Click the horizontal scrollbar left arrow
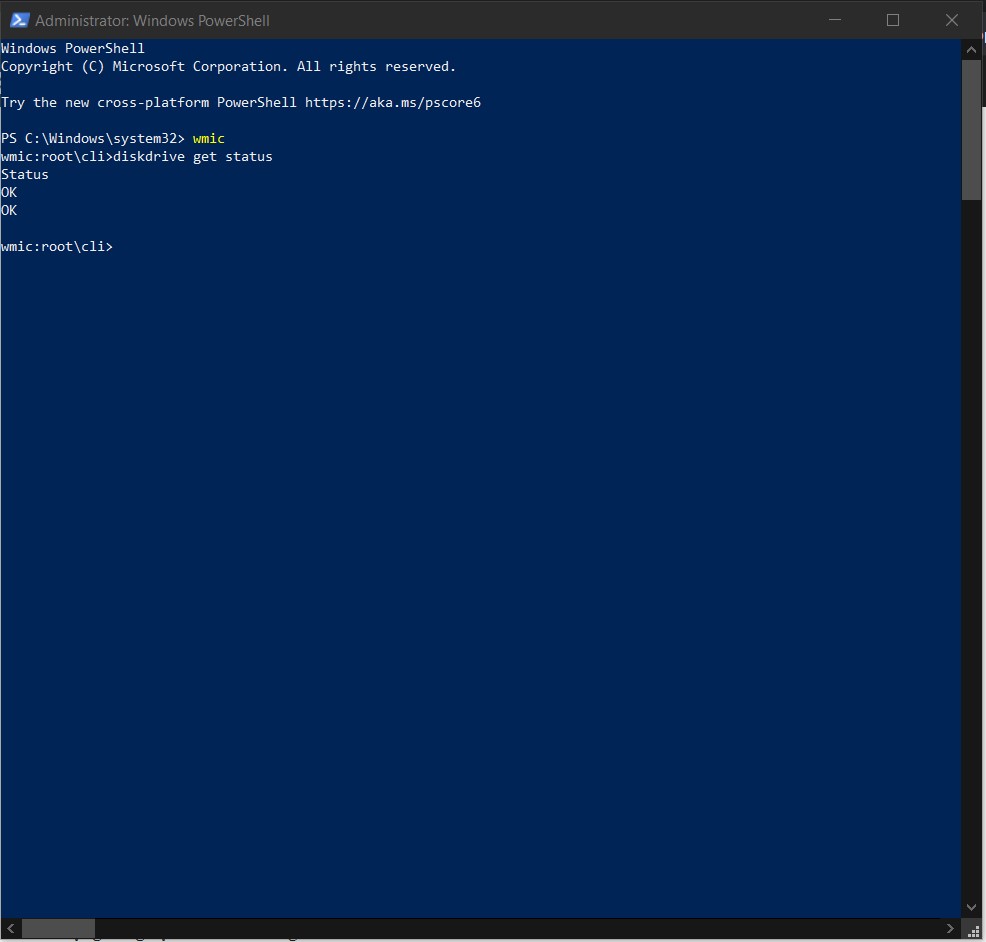 (x=11, y=928)
